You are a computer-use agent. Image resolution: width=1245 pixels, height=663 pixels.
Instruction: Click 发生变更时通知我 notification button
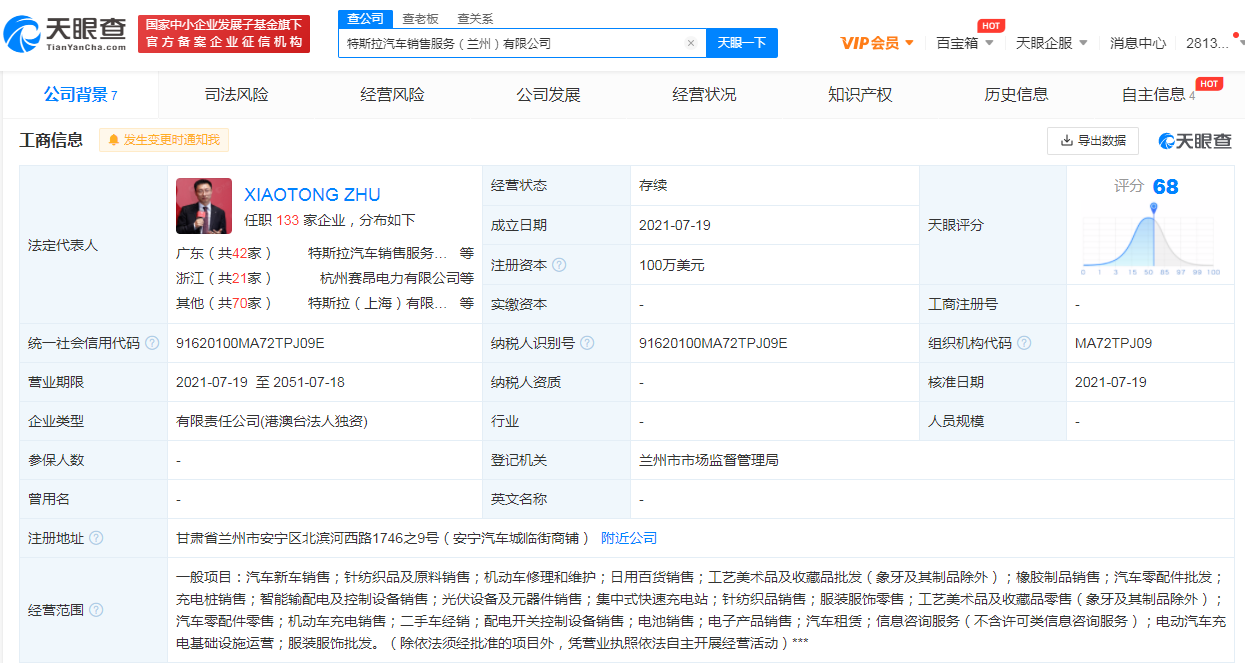click(164, 140)
